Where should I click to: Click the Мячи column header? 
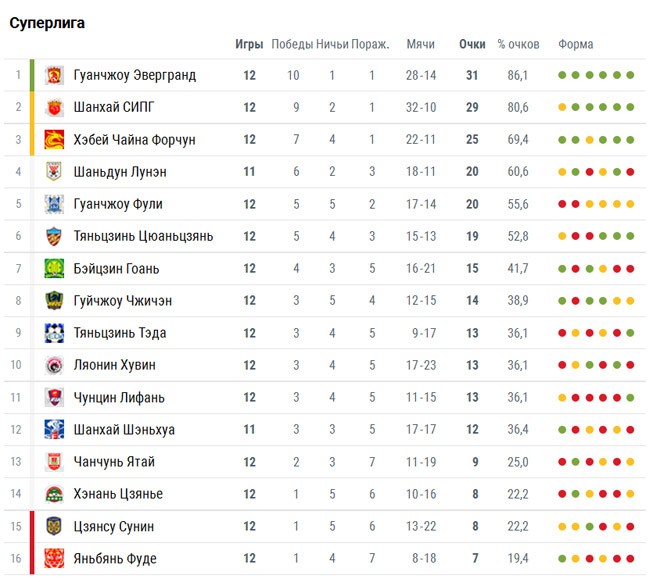tap(420, 44)
